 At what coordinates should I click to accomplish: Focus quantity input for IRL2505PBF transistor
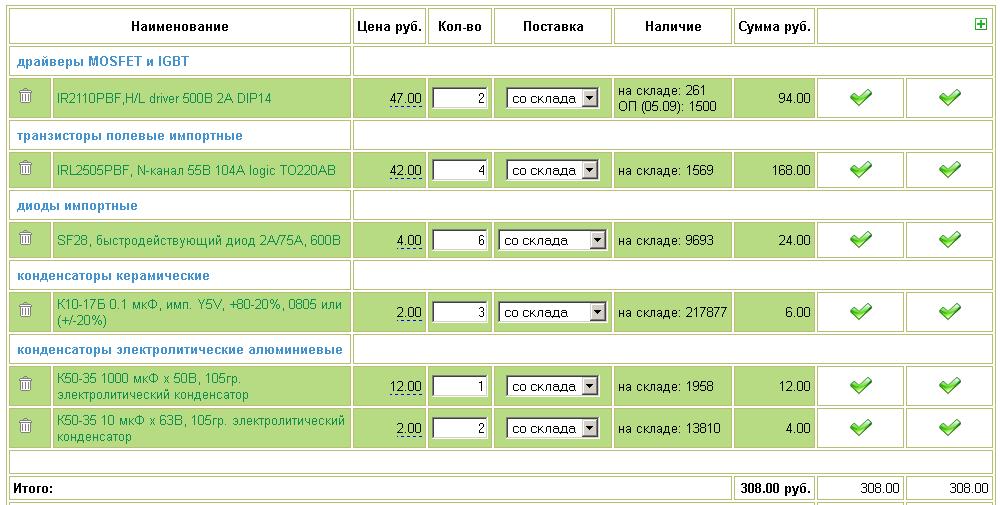click(460, 171)
